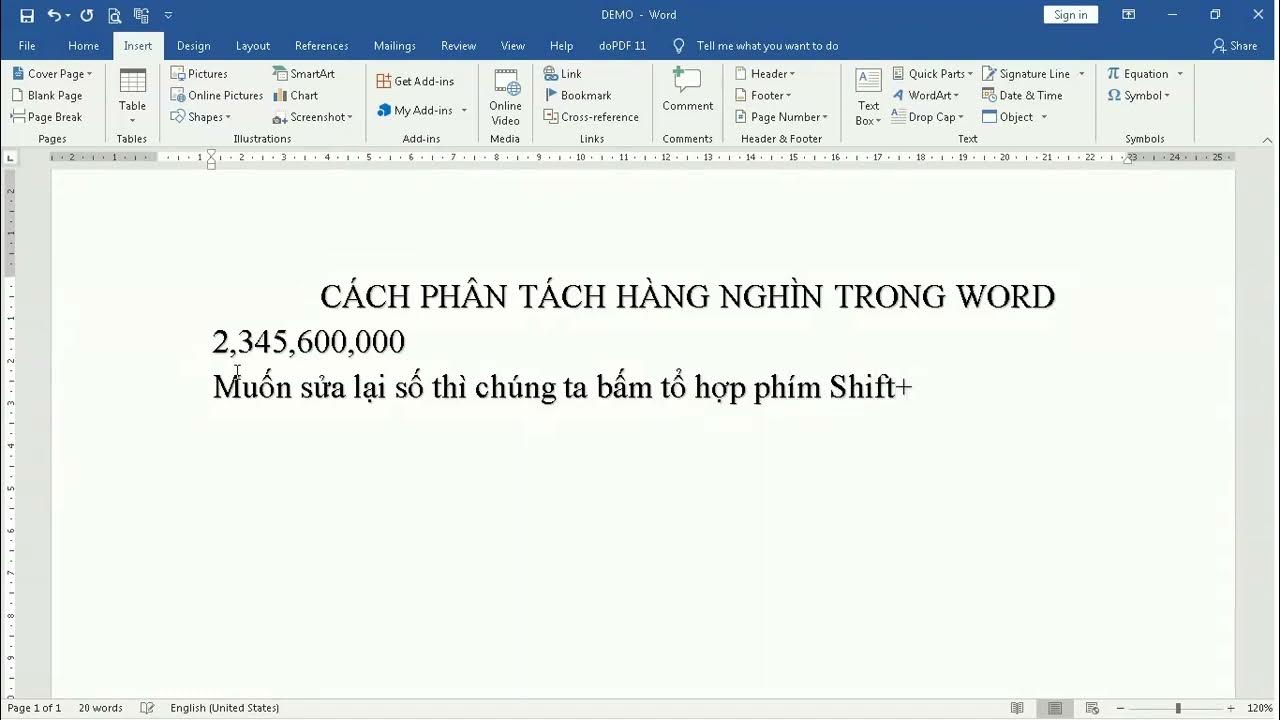Click the 20 words count

tap(101, 708)
